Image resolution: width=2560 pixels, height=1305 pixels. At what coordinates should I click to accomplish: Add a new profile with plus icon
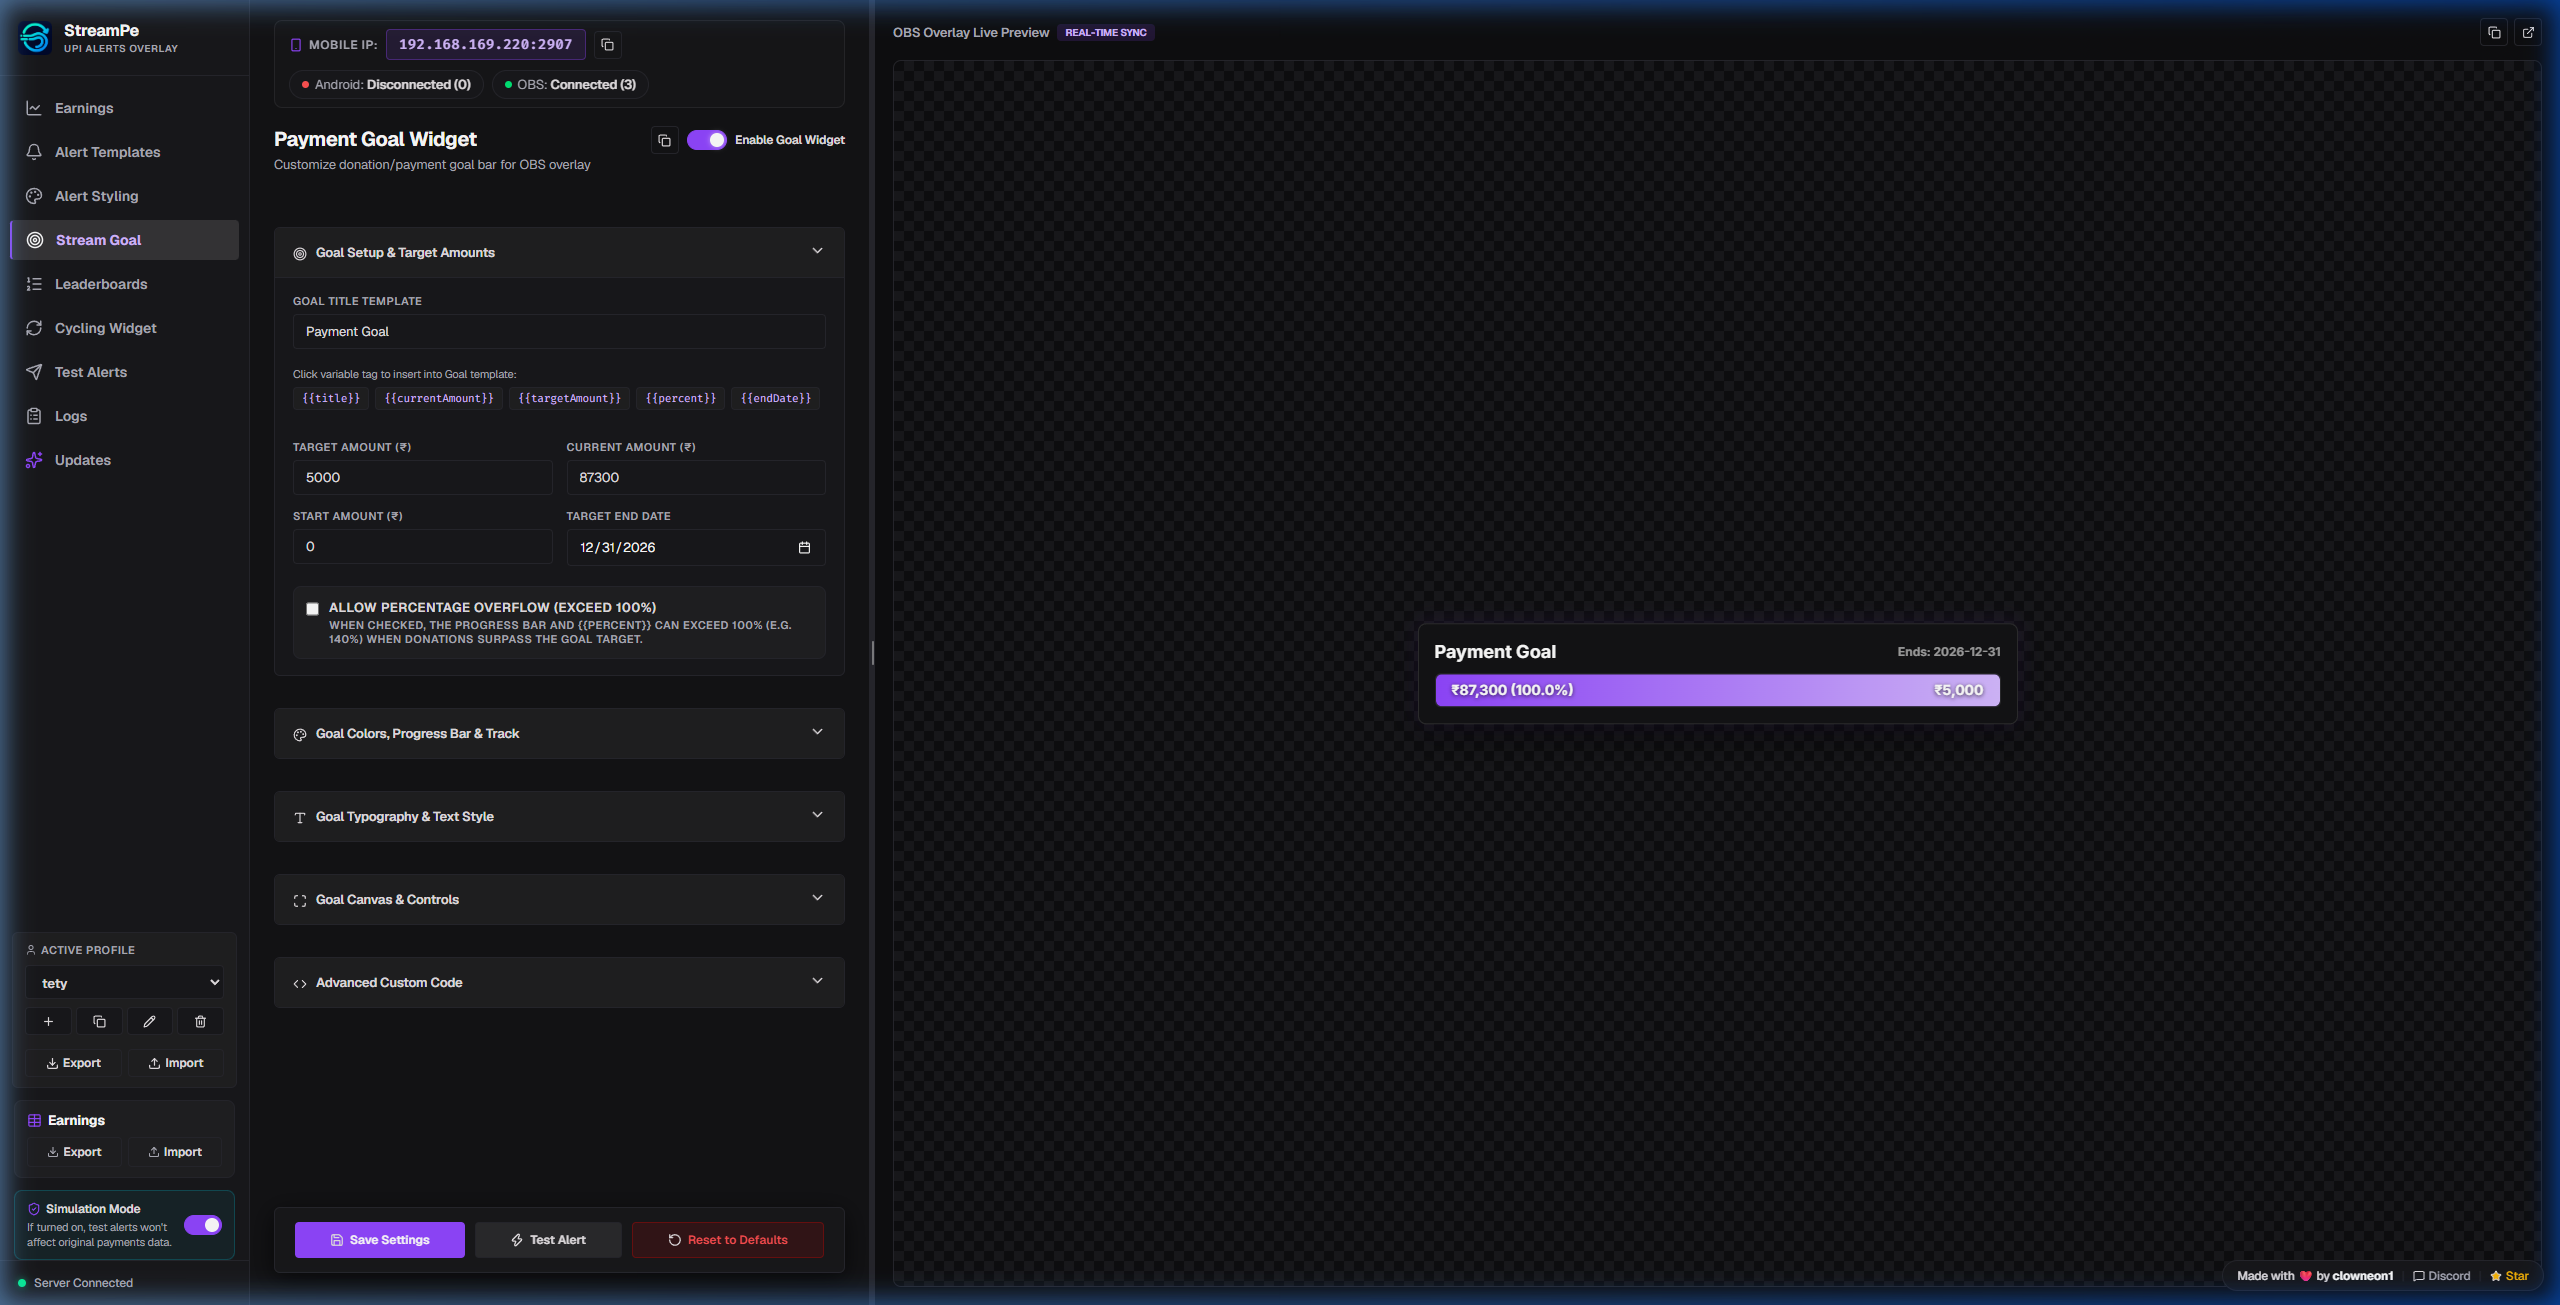[x=48, y=1022]
